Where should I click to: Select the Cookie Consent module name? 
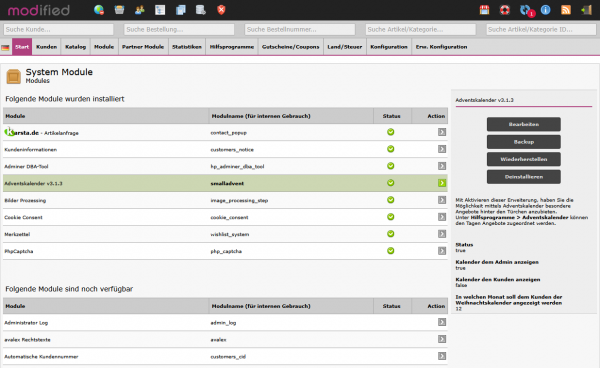[23, 217]
